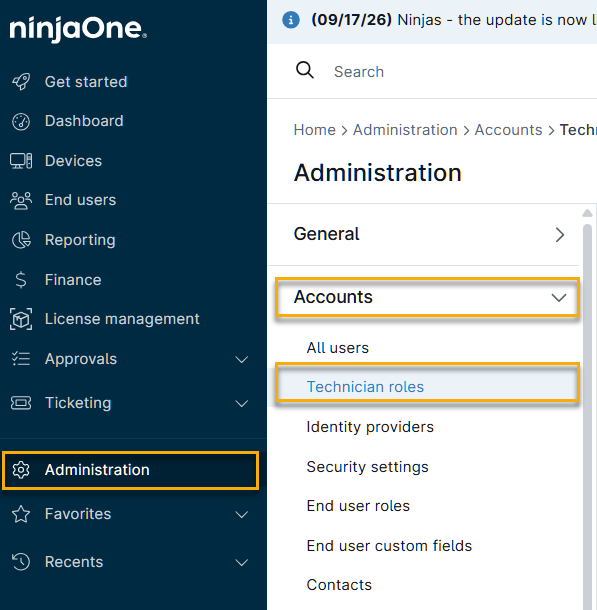The height and width of the screenshot is (610, 597).
Task: Click the Ticketing ticket icon
Action: coord(21,403)
